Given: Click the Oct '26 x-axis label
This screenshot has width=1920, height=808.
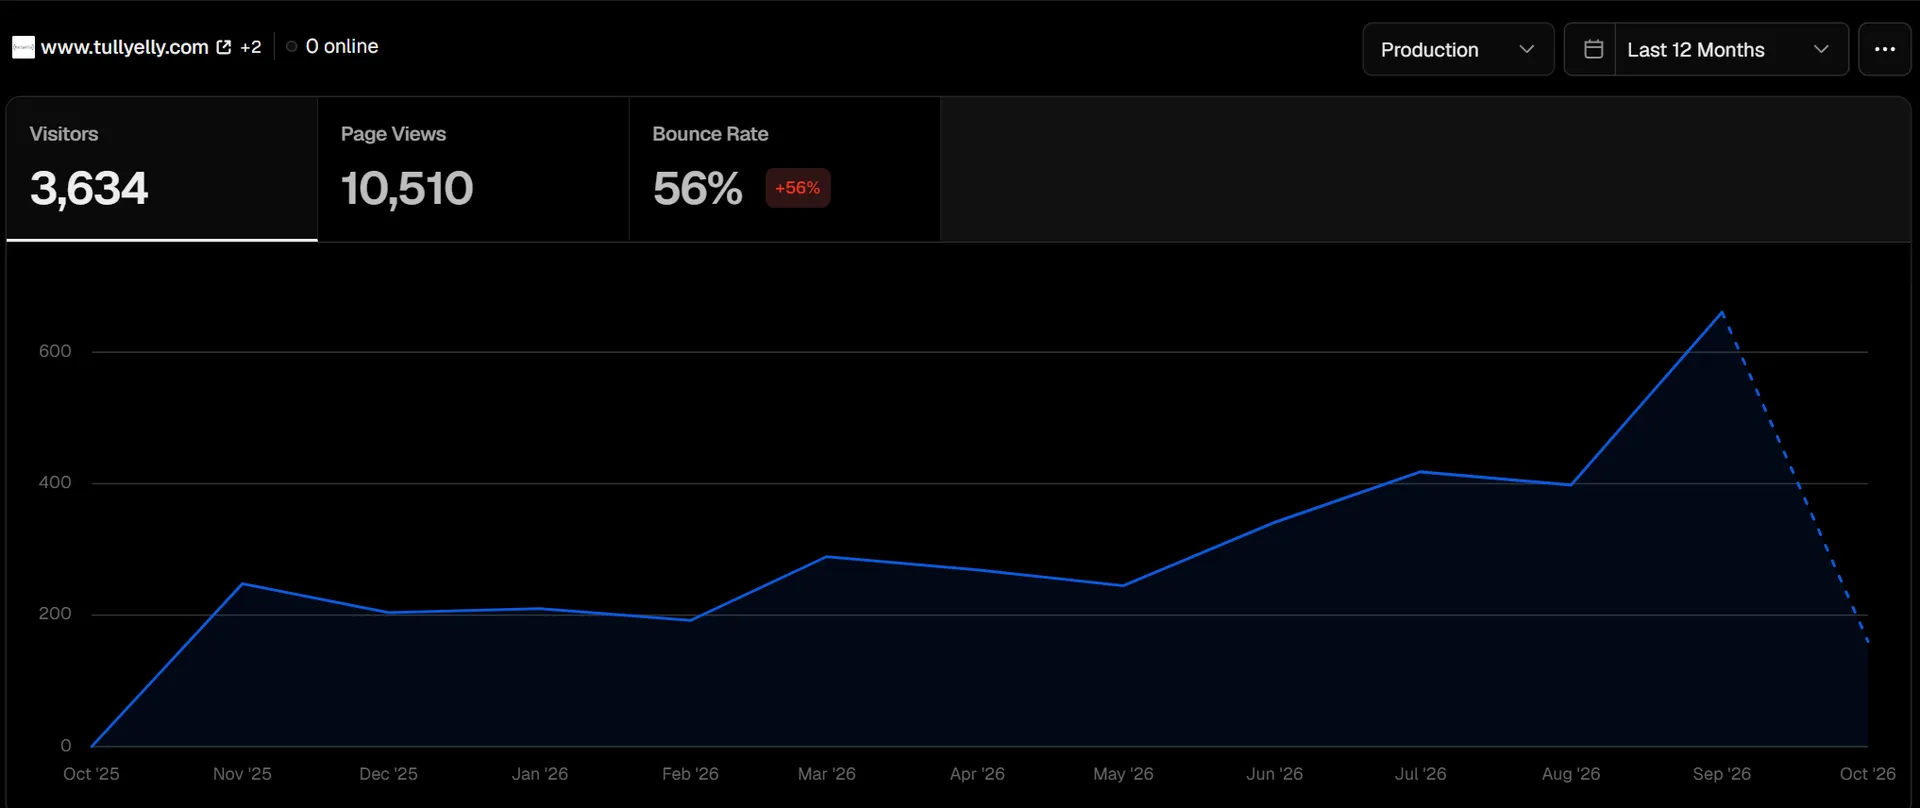Looking at the screenshot, I should (x=1867, y=774).
